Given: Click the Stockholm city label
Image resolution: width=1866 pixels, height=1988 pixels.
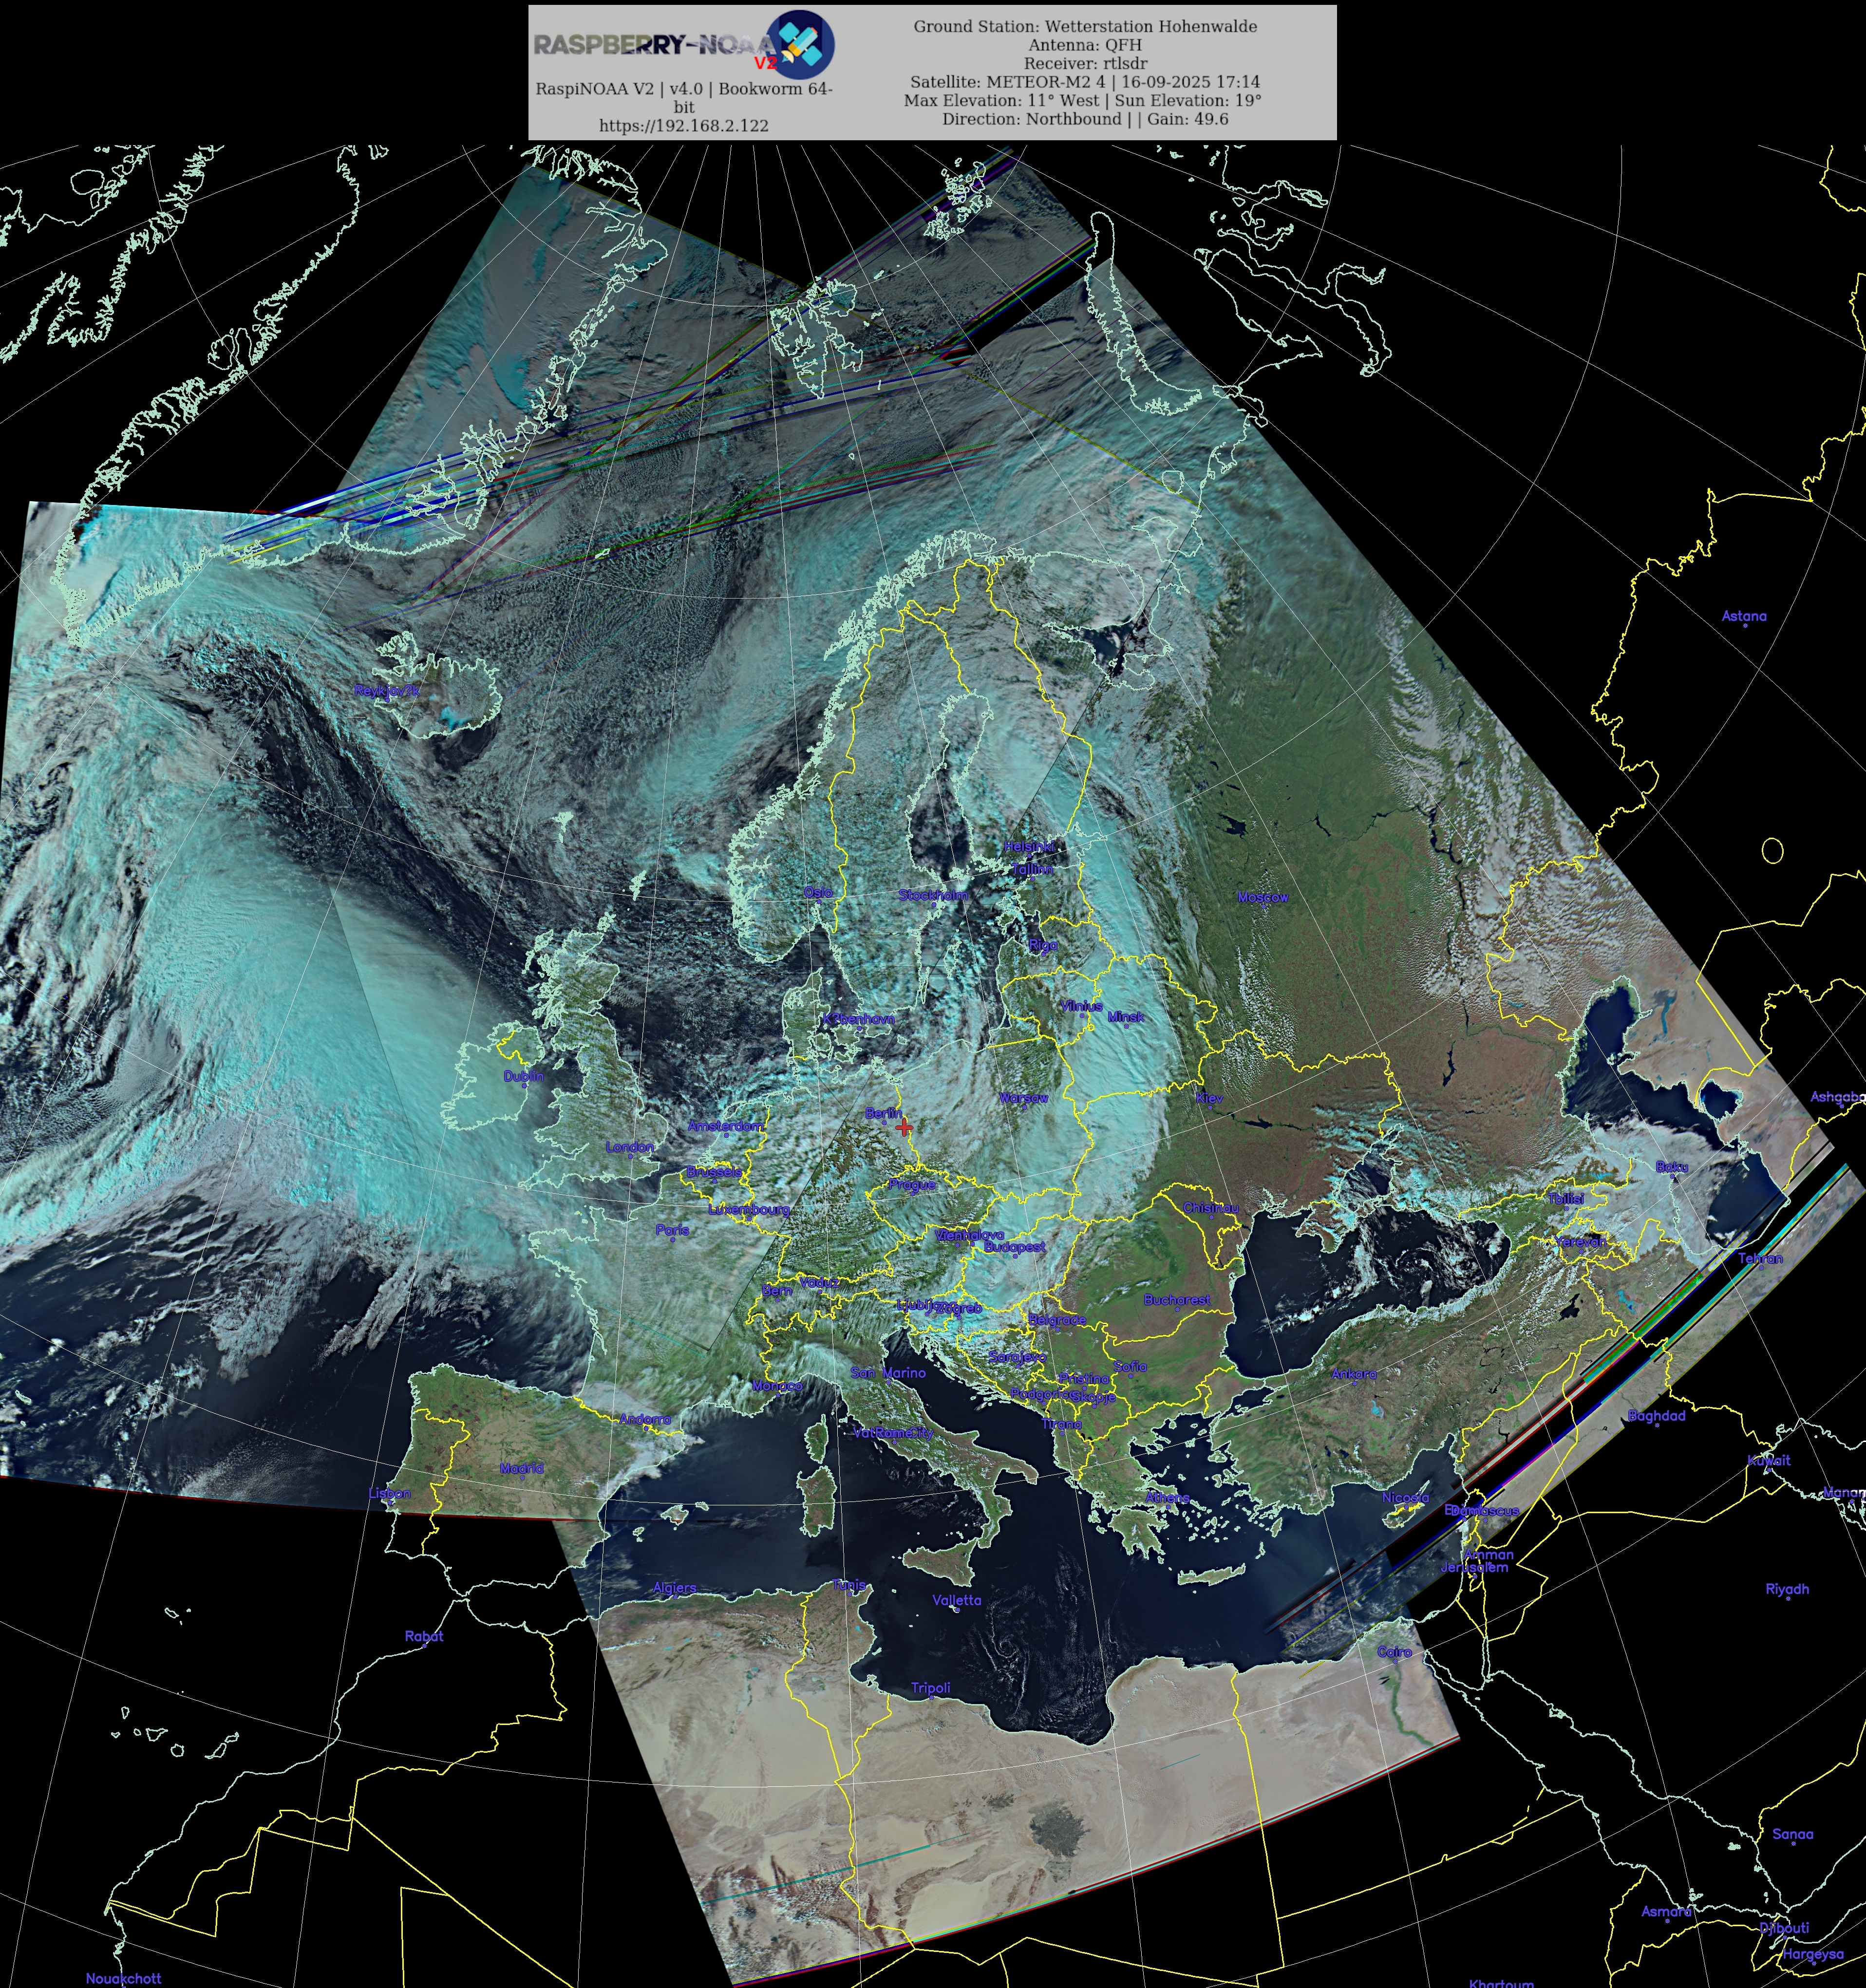Looking at the screenshot, I should tap(933, 895).
